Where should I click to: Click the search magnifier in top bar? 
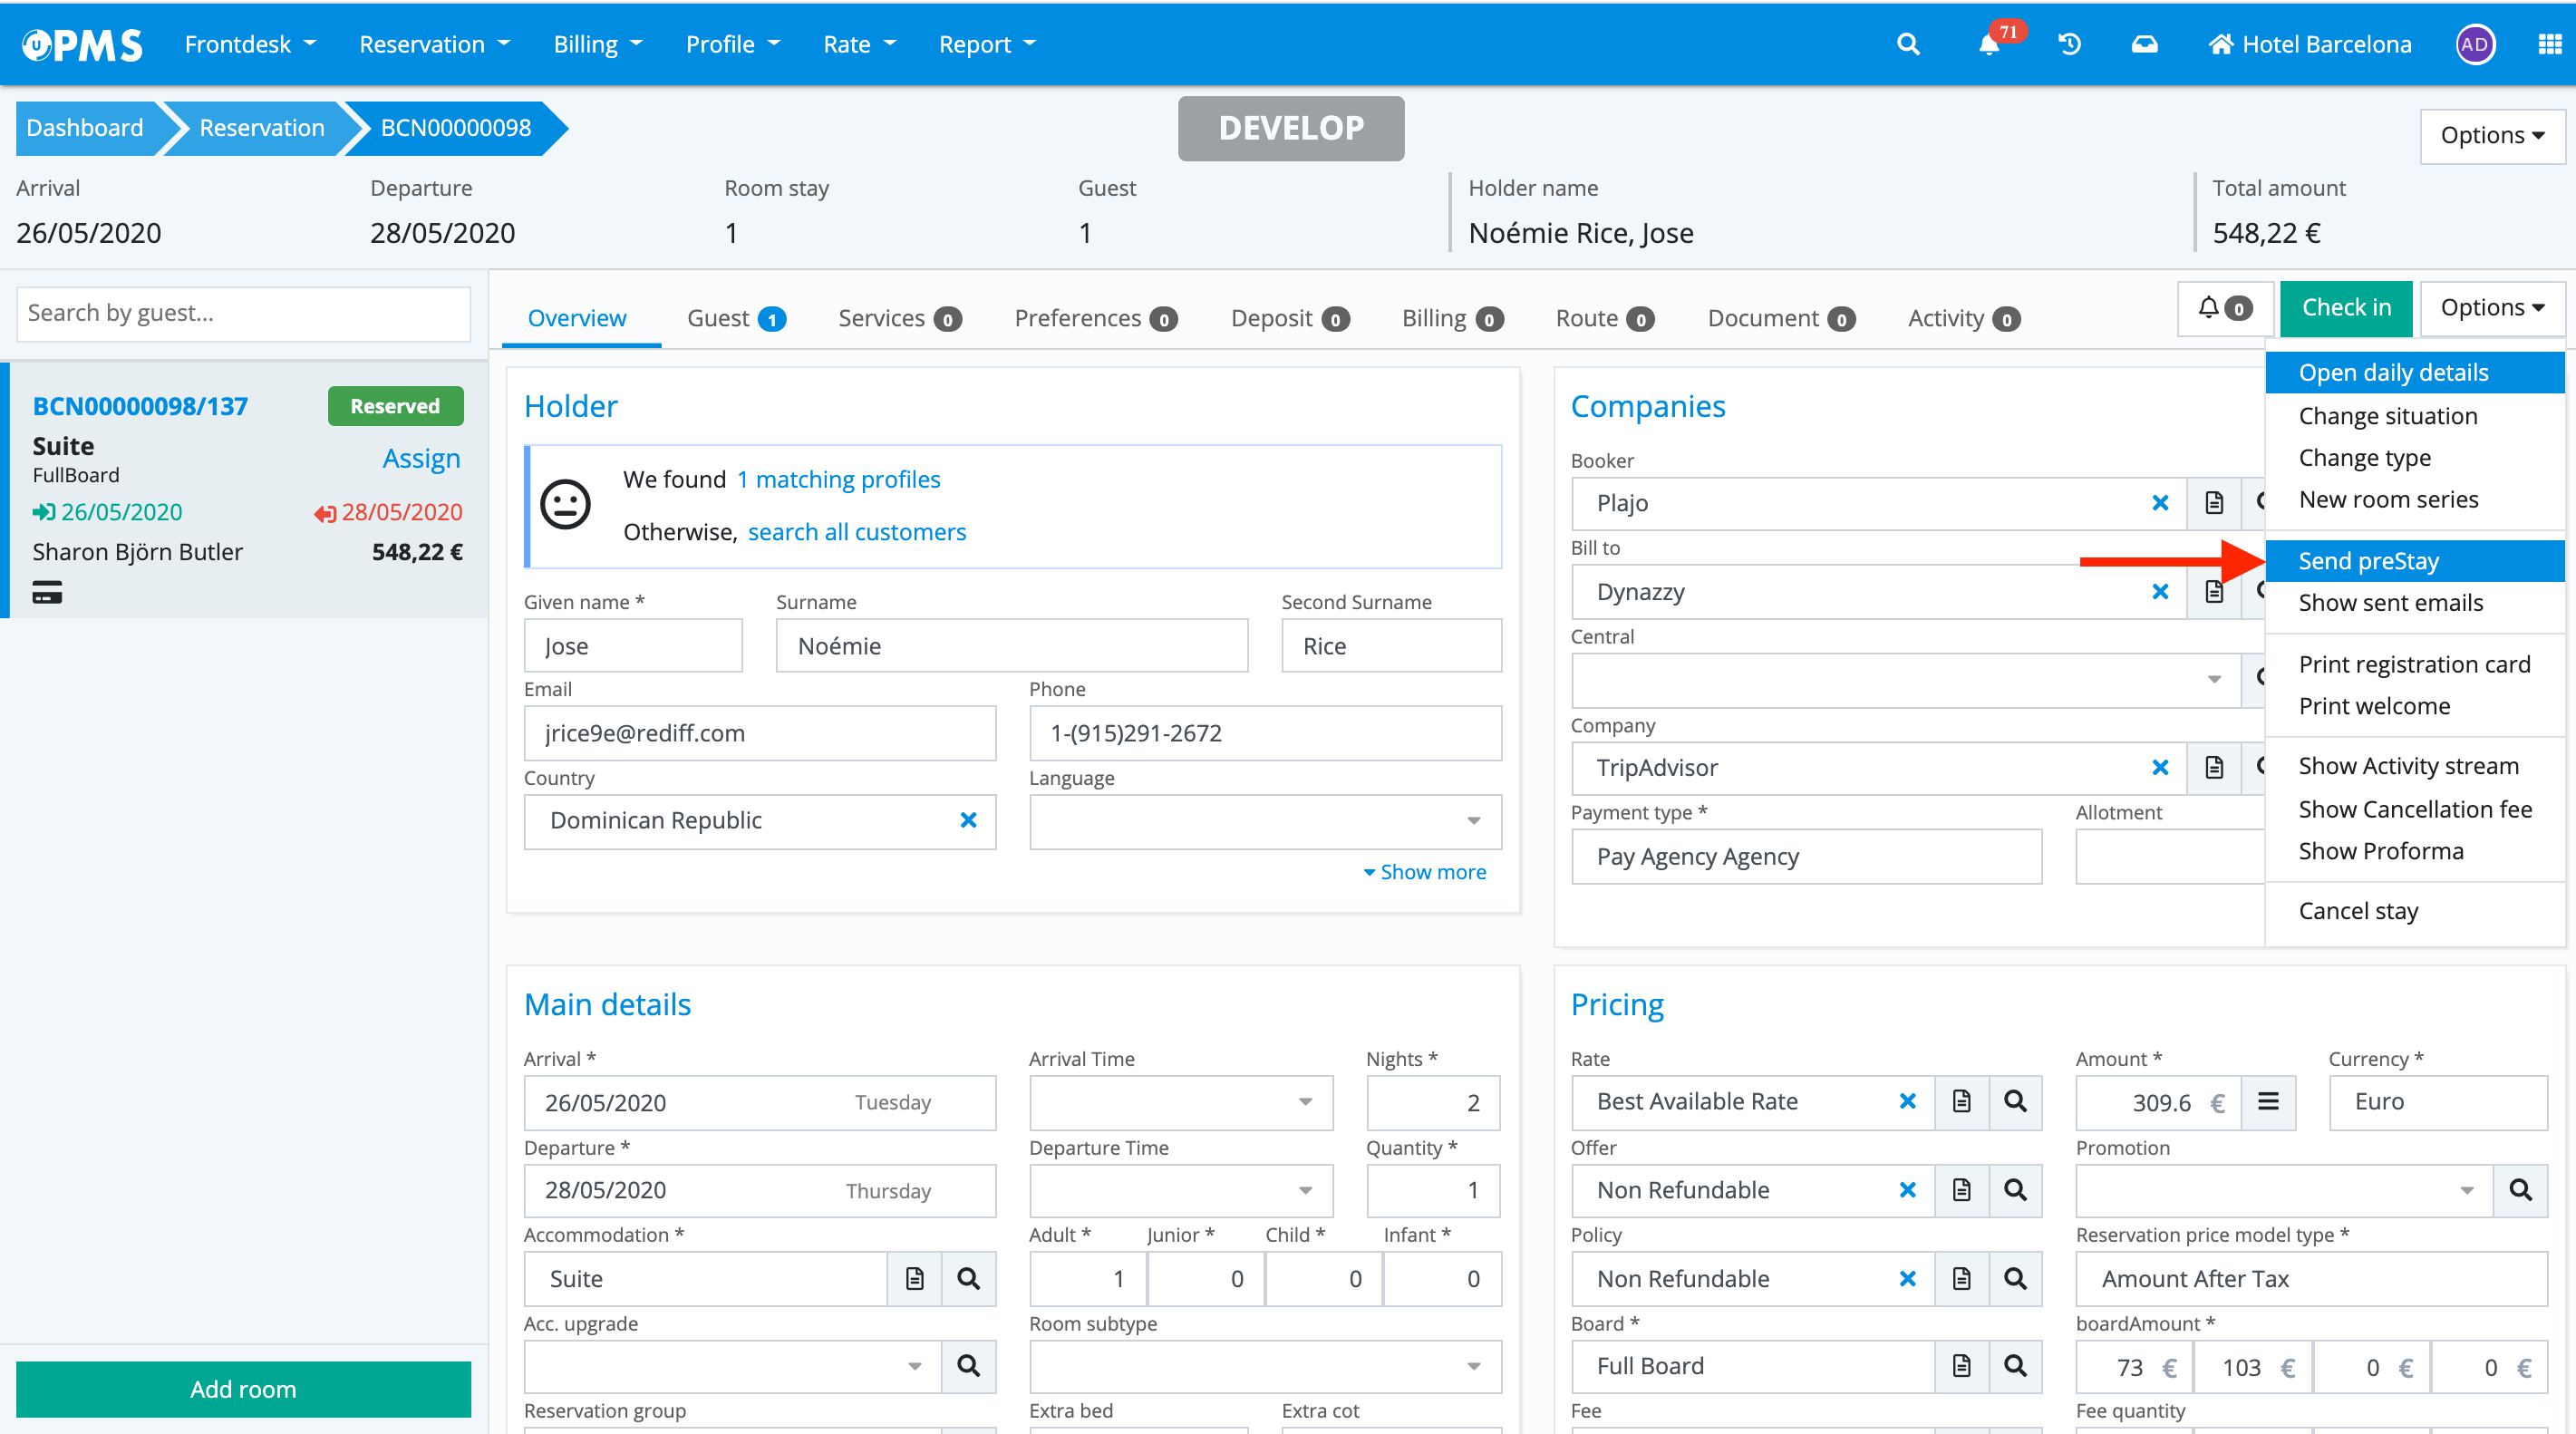tap(1908, 44)
